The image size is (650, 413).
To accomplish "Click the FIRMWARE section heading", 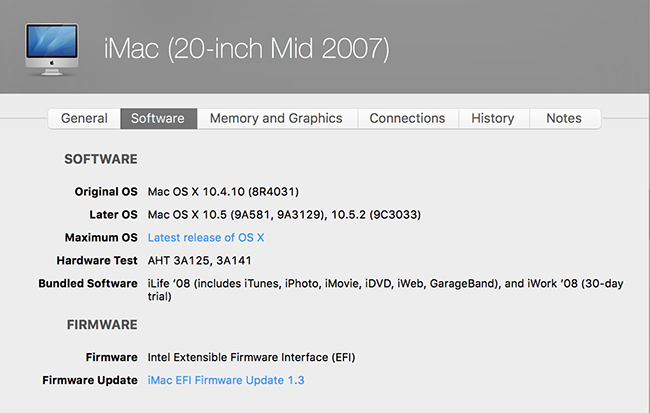I will point(101,325).
